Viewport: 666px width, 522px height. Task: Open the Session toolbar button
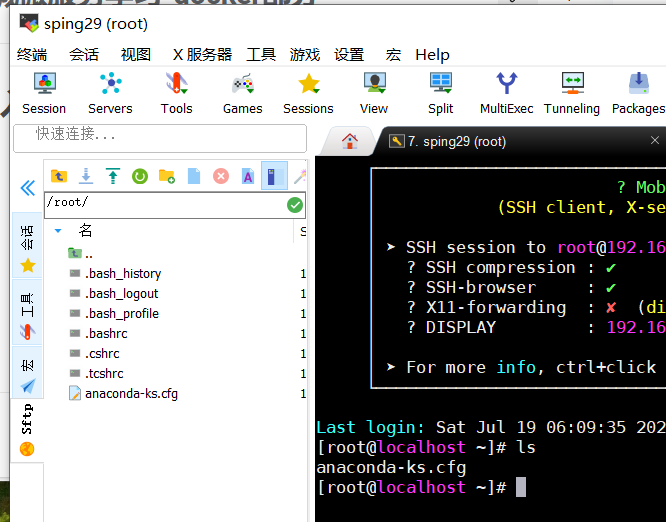(44, 94)
